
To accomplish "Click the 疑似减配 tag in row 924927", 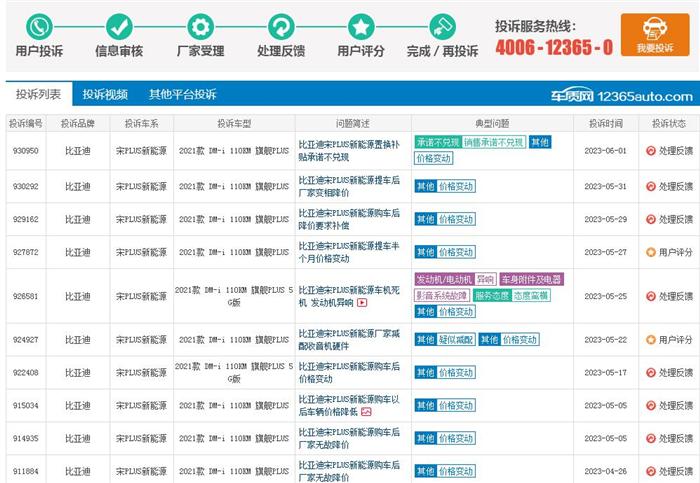I will (x=456, y=340).
